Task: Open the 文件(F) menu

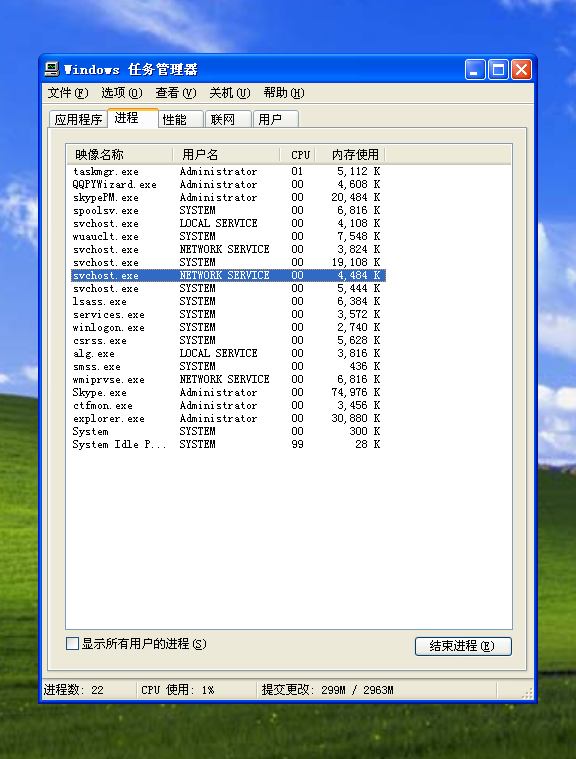Action: tap(68, 92)
